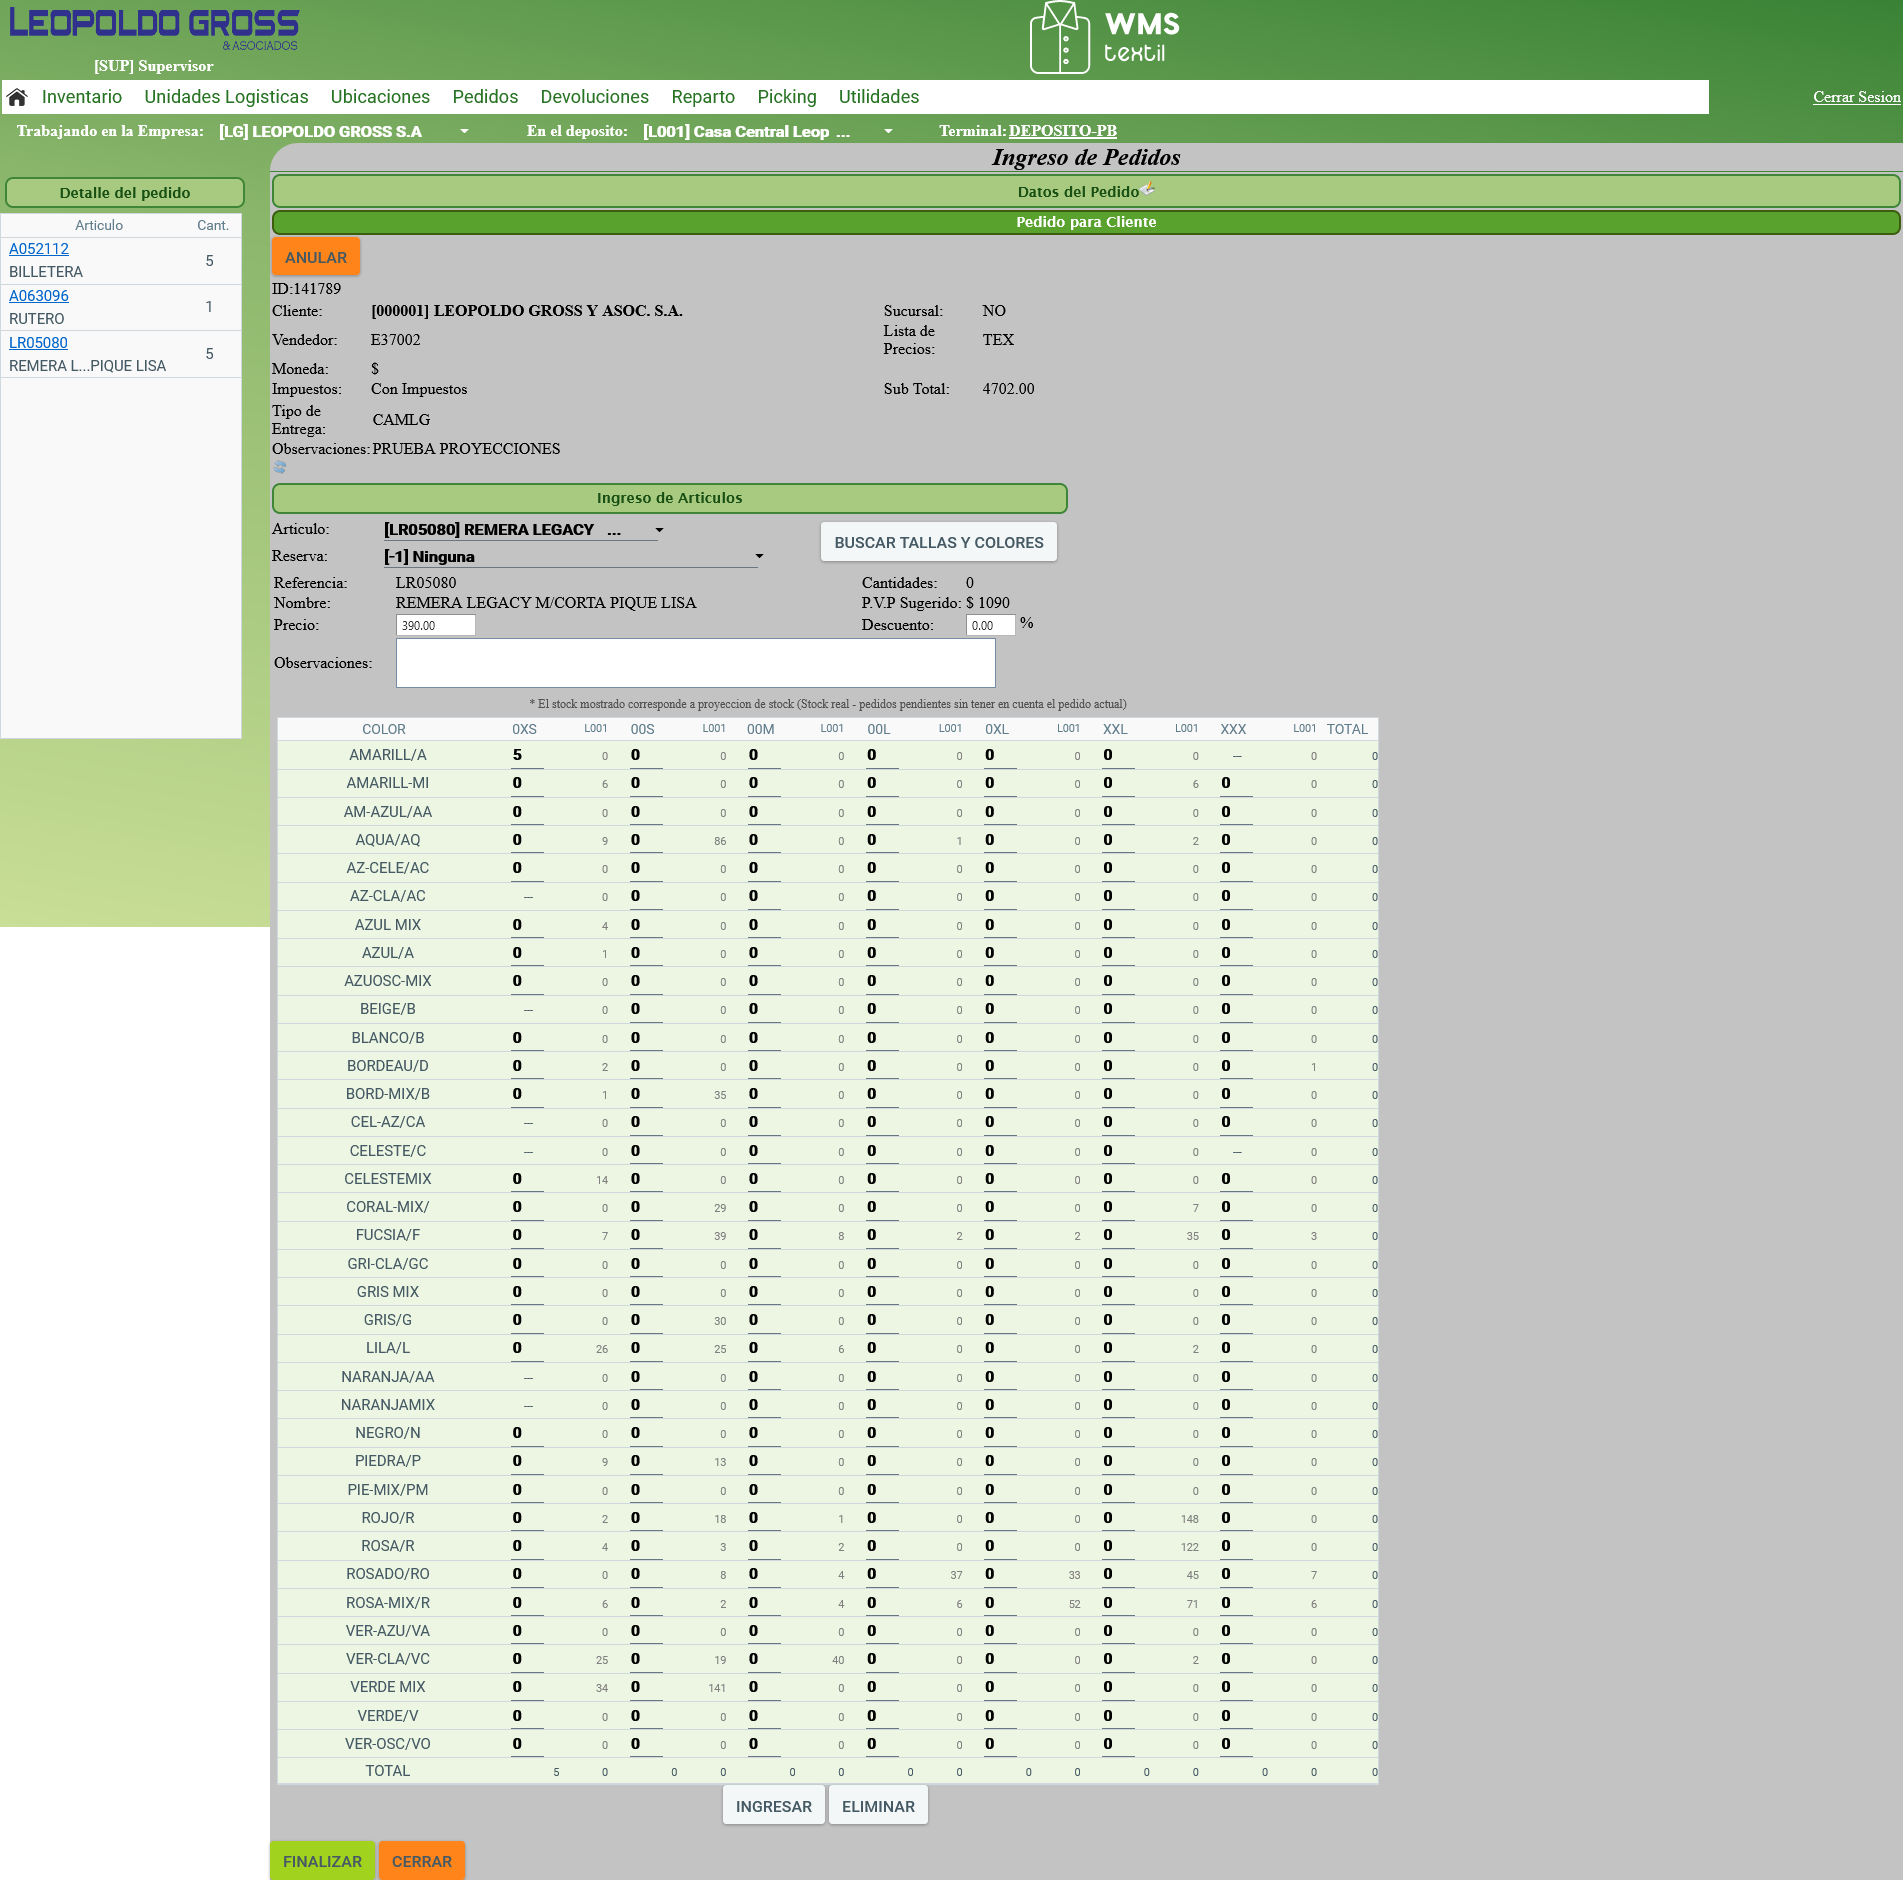Open the Articulo dropdown showing LR05080
This screenshot has height=1880, width=1903.
click(x=659, y=530)
